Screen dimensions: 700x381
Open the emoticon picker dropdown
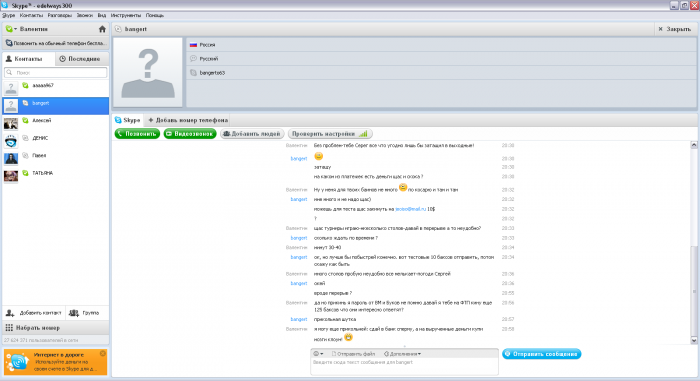[318, 354]
